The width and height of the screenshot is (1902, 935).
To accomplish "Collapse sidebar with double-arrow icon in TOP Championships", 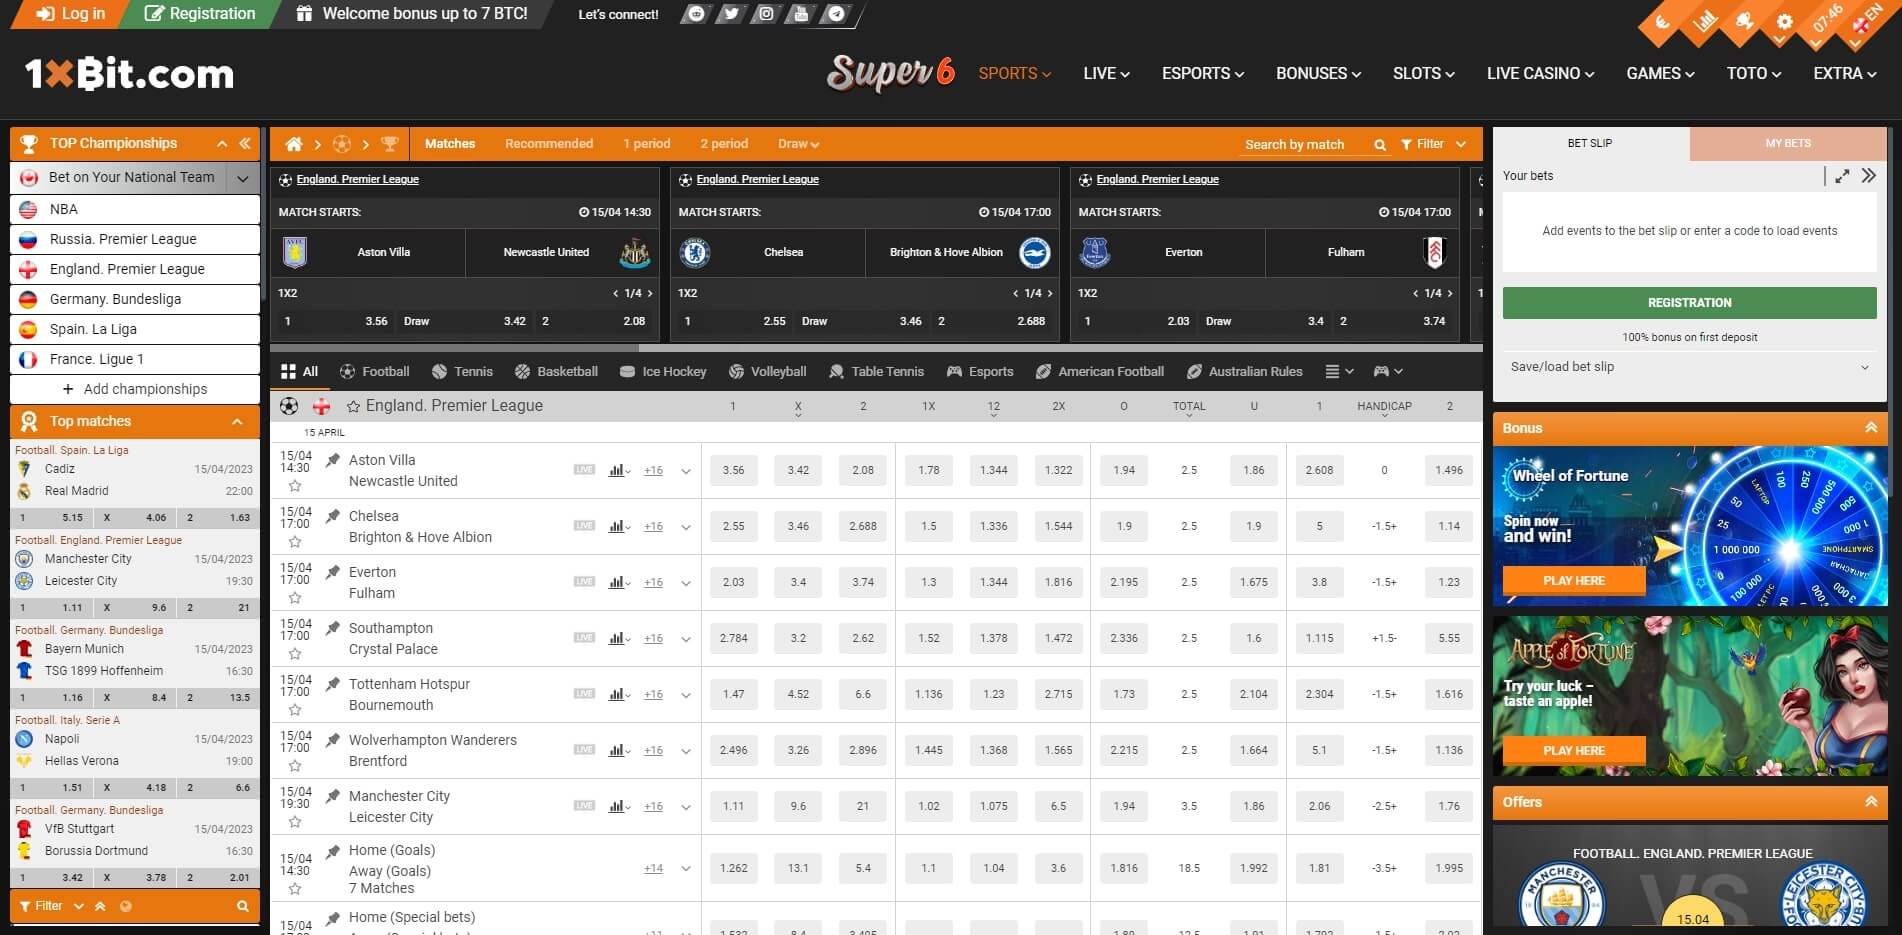I will (244, 144).
